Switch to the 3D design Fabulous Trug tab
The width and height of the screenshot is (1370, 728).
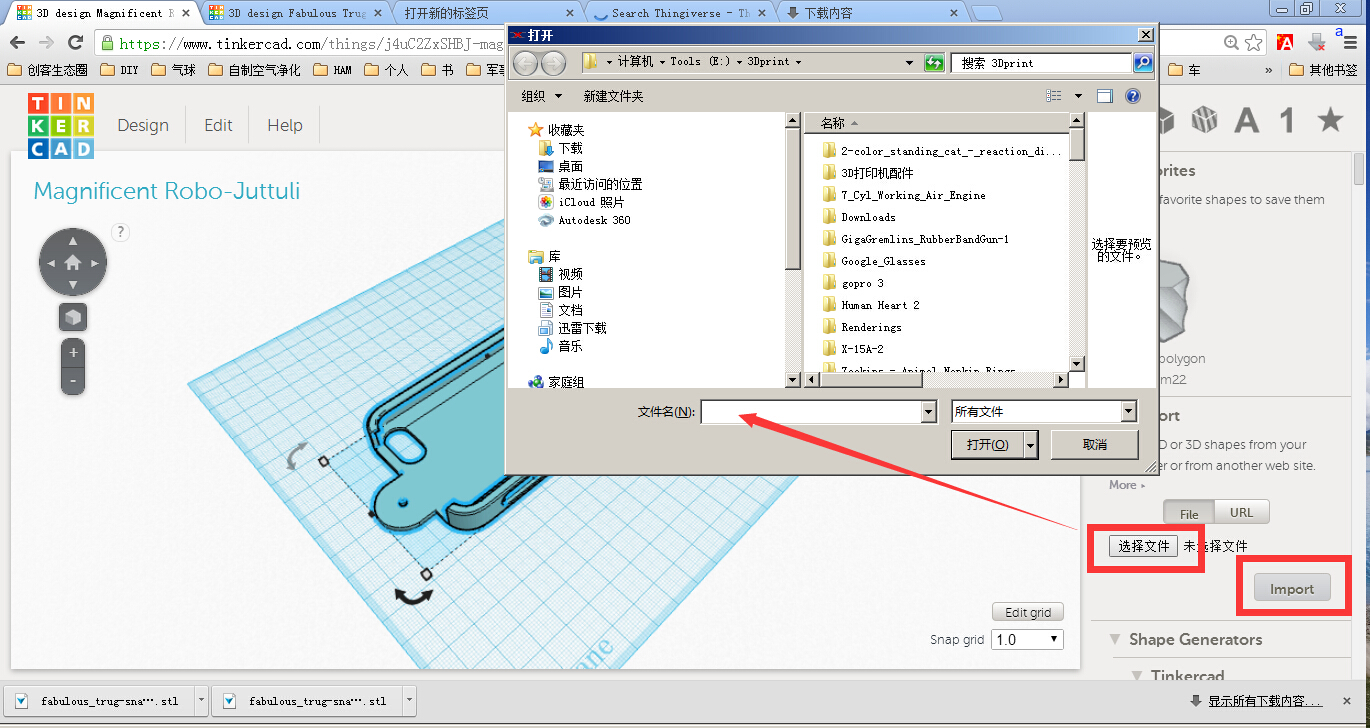click(296, 13)
